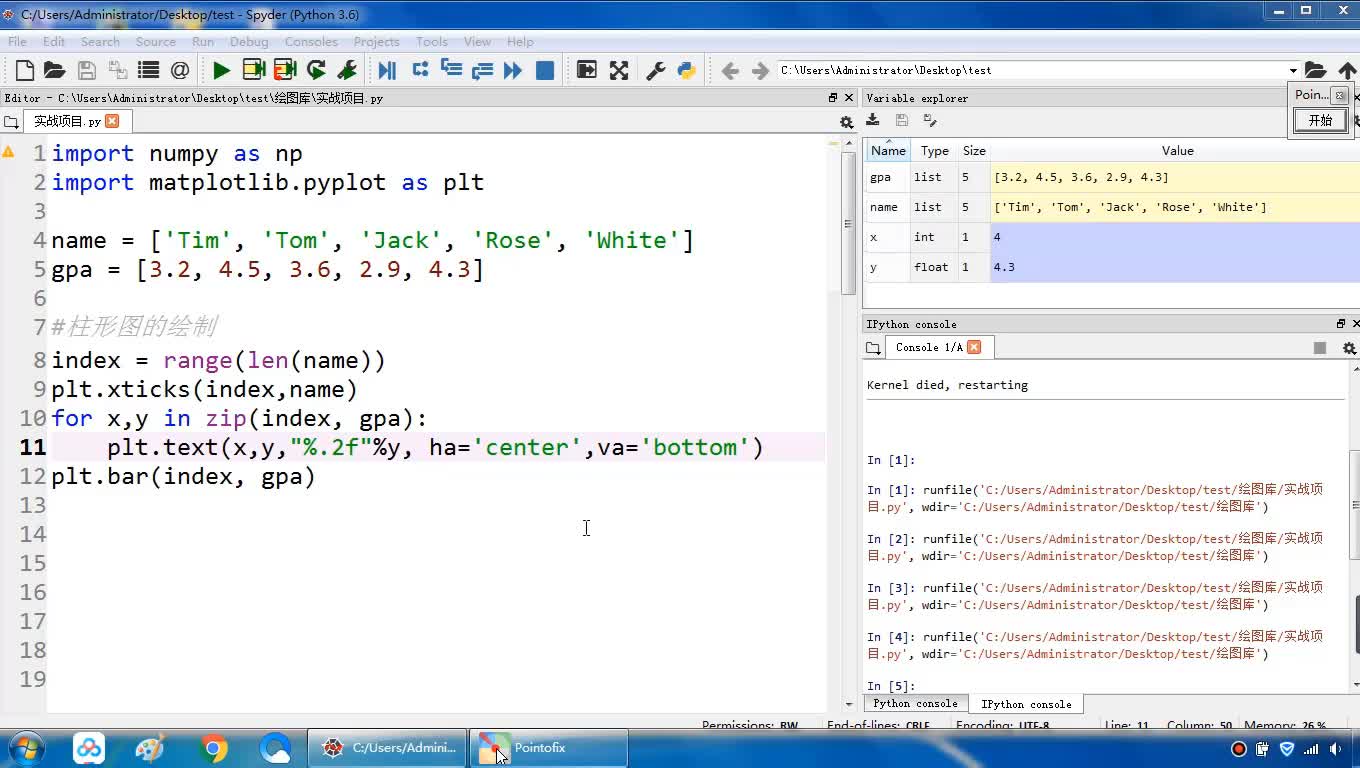Stop debugging with the blue square

545,70
